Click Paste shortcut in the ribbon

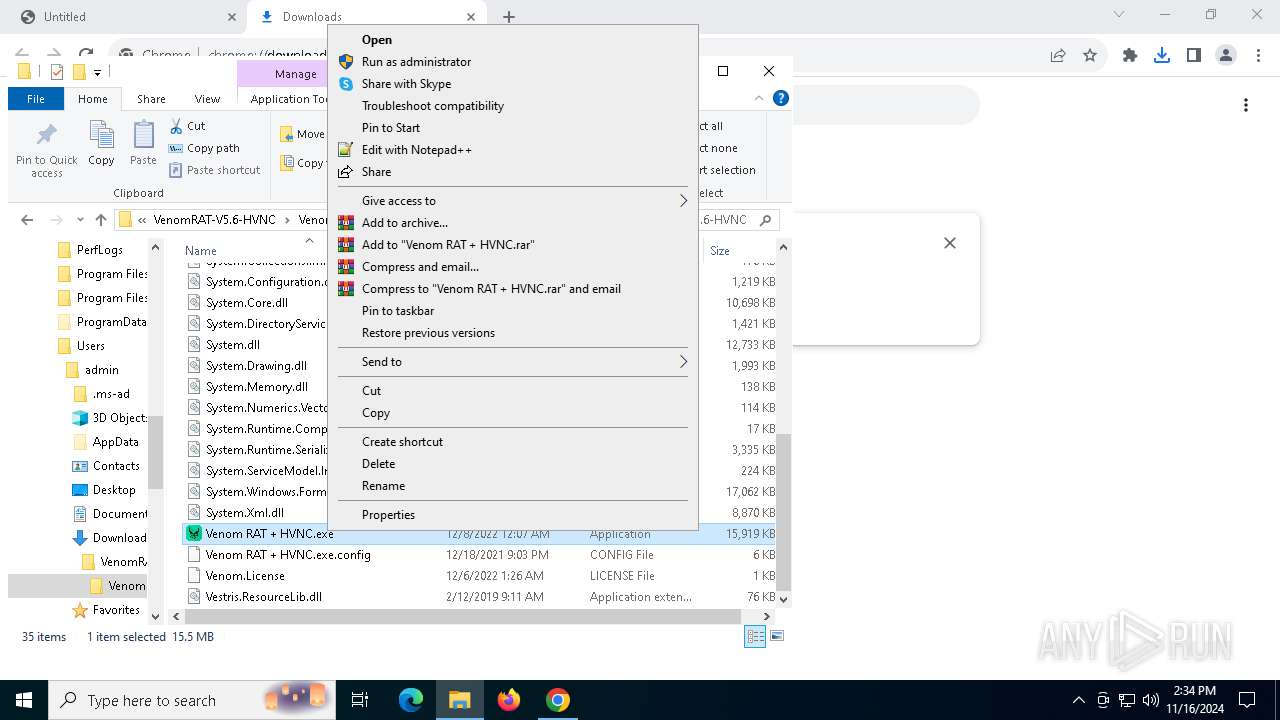[x=214, y=170]
